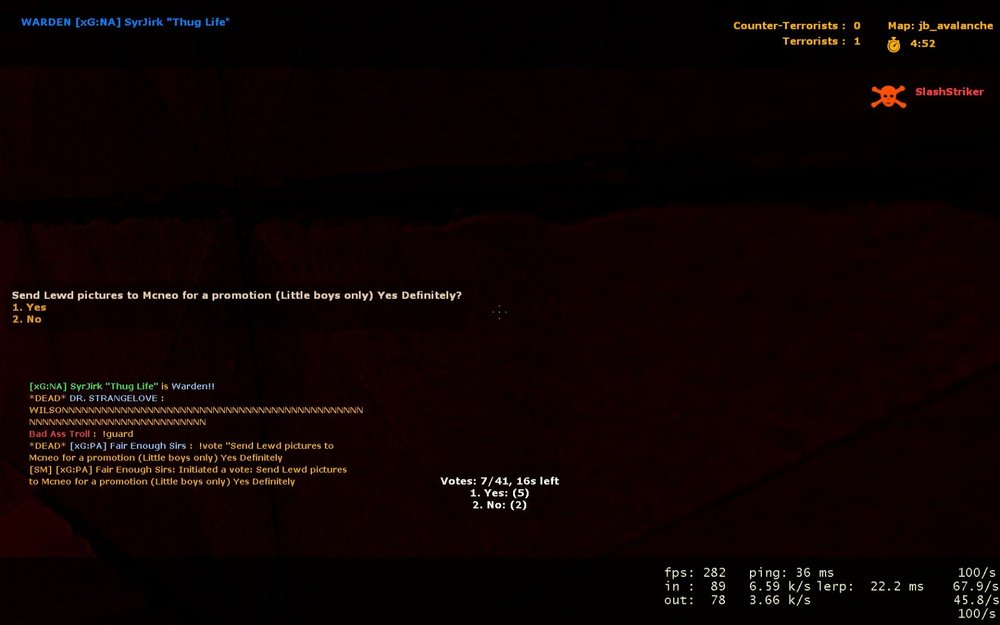The width and height of the screenshot is (1000, 625).
Task: Click the round timer stopwatch icon
Action: click(x=893, y=44)
